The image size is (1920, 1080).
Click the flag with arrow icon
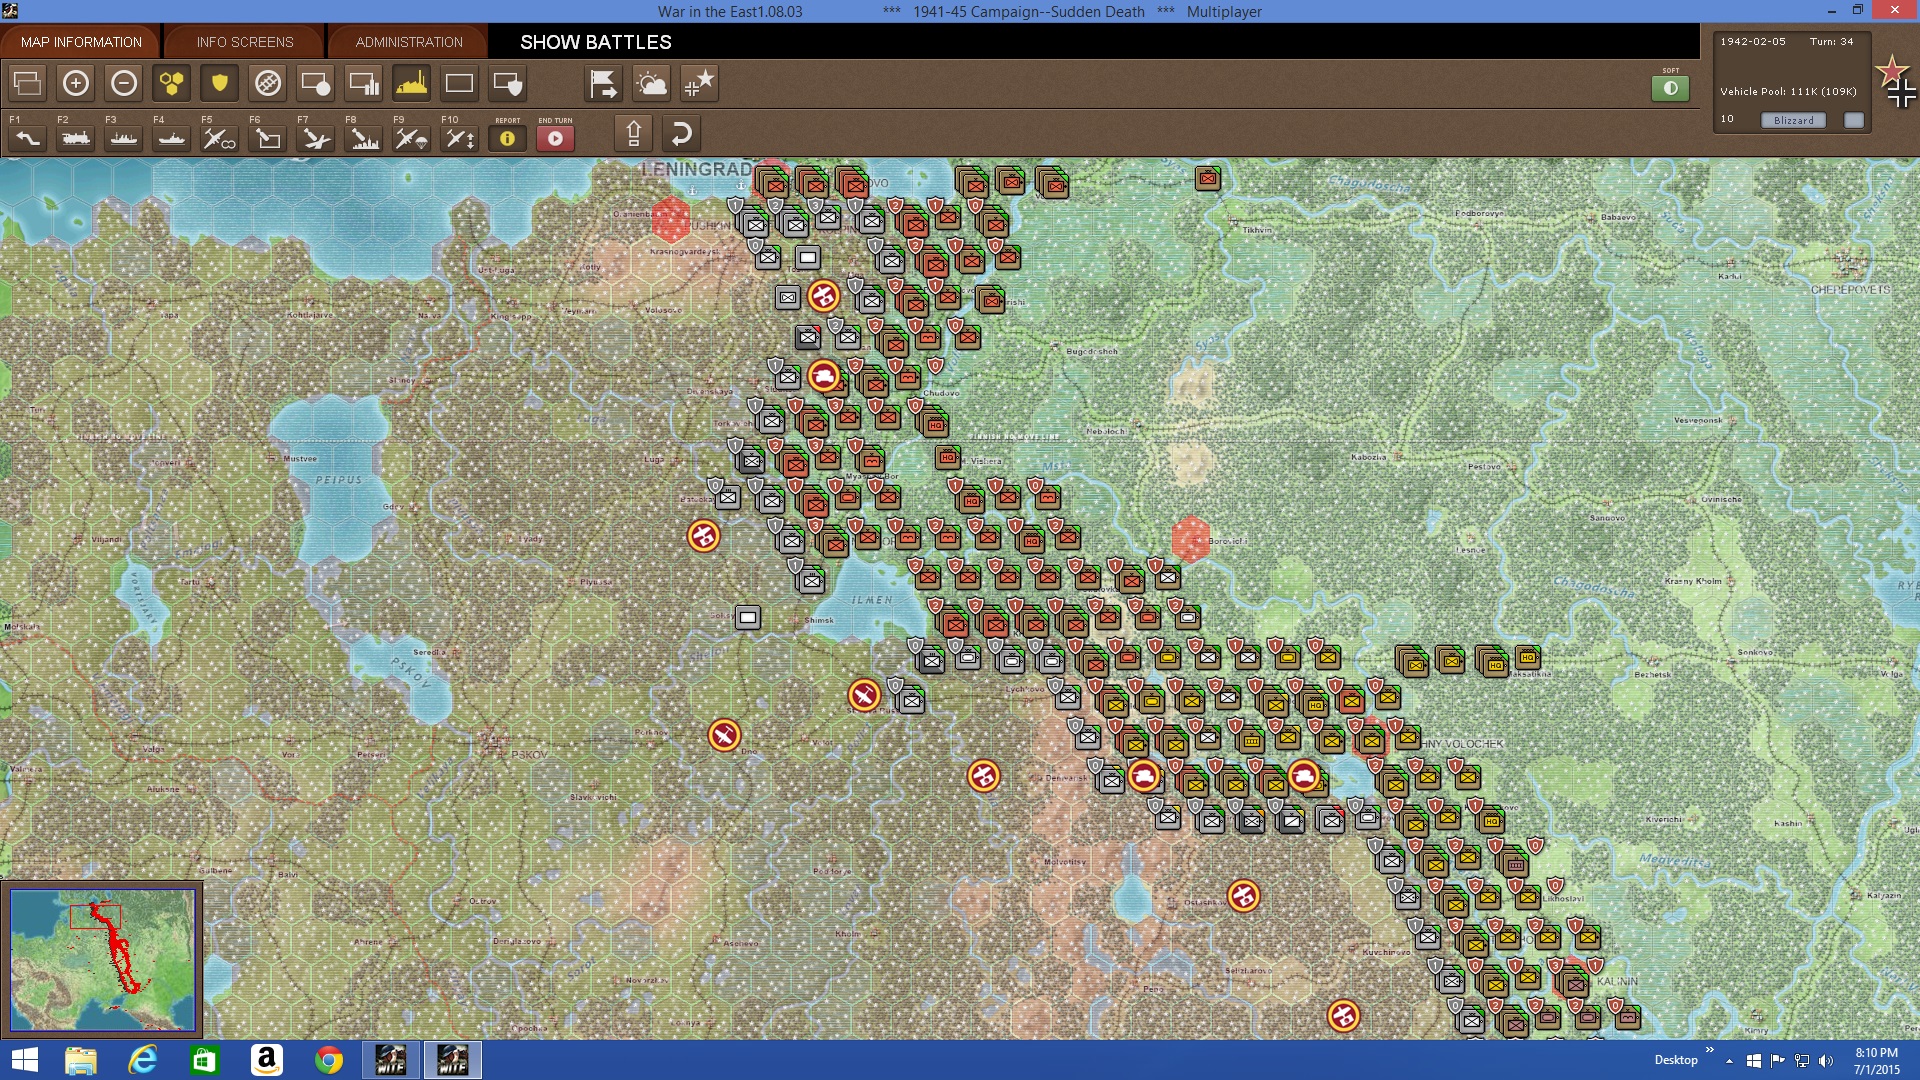(x=604, y=83)
